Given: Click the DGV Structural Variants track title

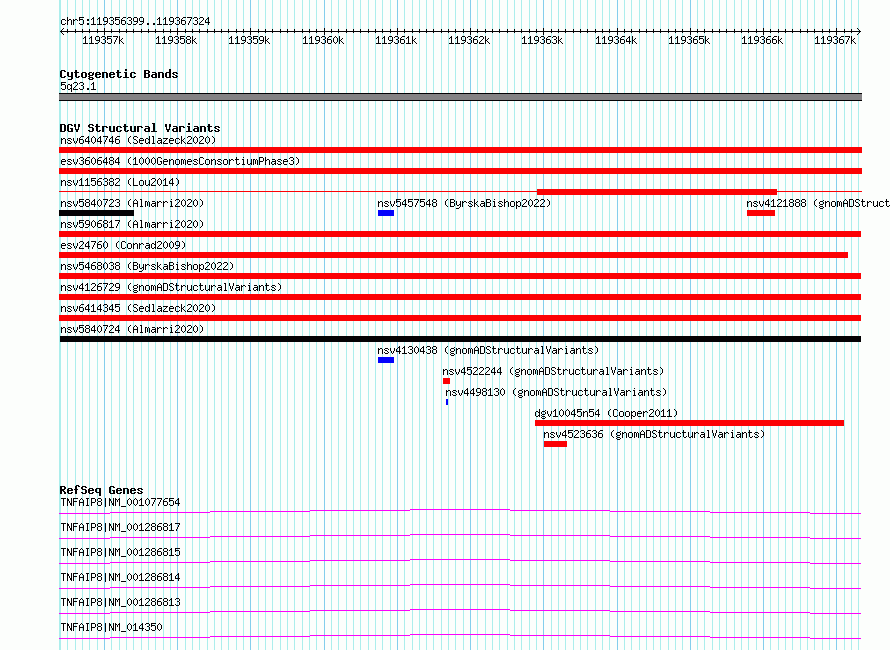Looking at the screenshot, I should [140, 128].
